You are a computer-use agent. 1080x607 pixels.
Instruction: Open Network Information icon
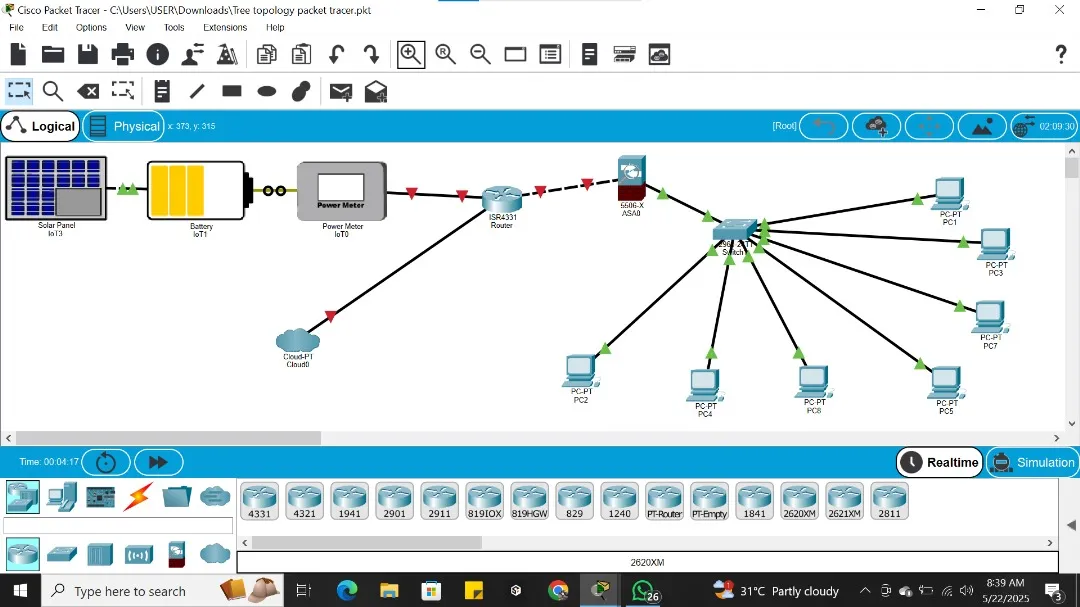[158, 54]
